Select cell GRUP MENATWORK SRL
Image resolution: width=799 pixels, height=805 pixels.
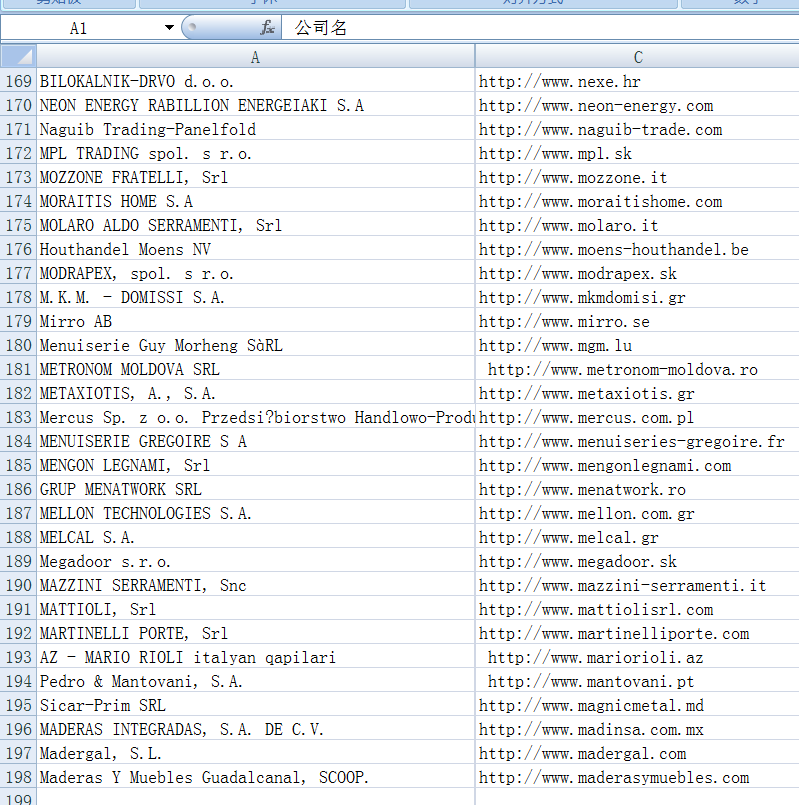(256, 489)
